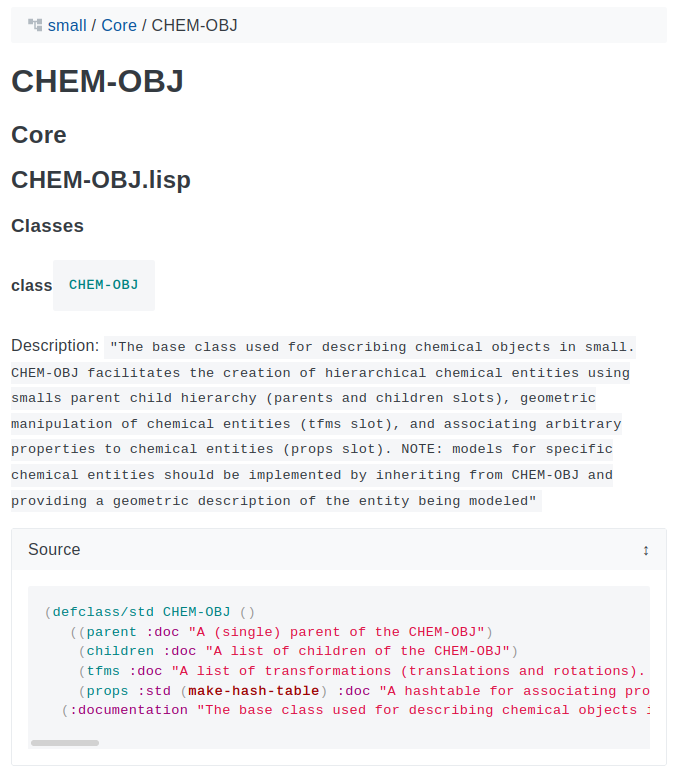Click the CHEM-OBJ class name badge
This screenshot has width=678, height=774.
click(x=104, y=285)
